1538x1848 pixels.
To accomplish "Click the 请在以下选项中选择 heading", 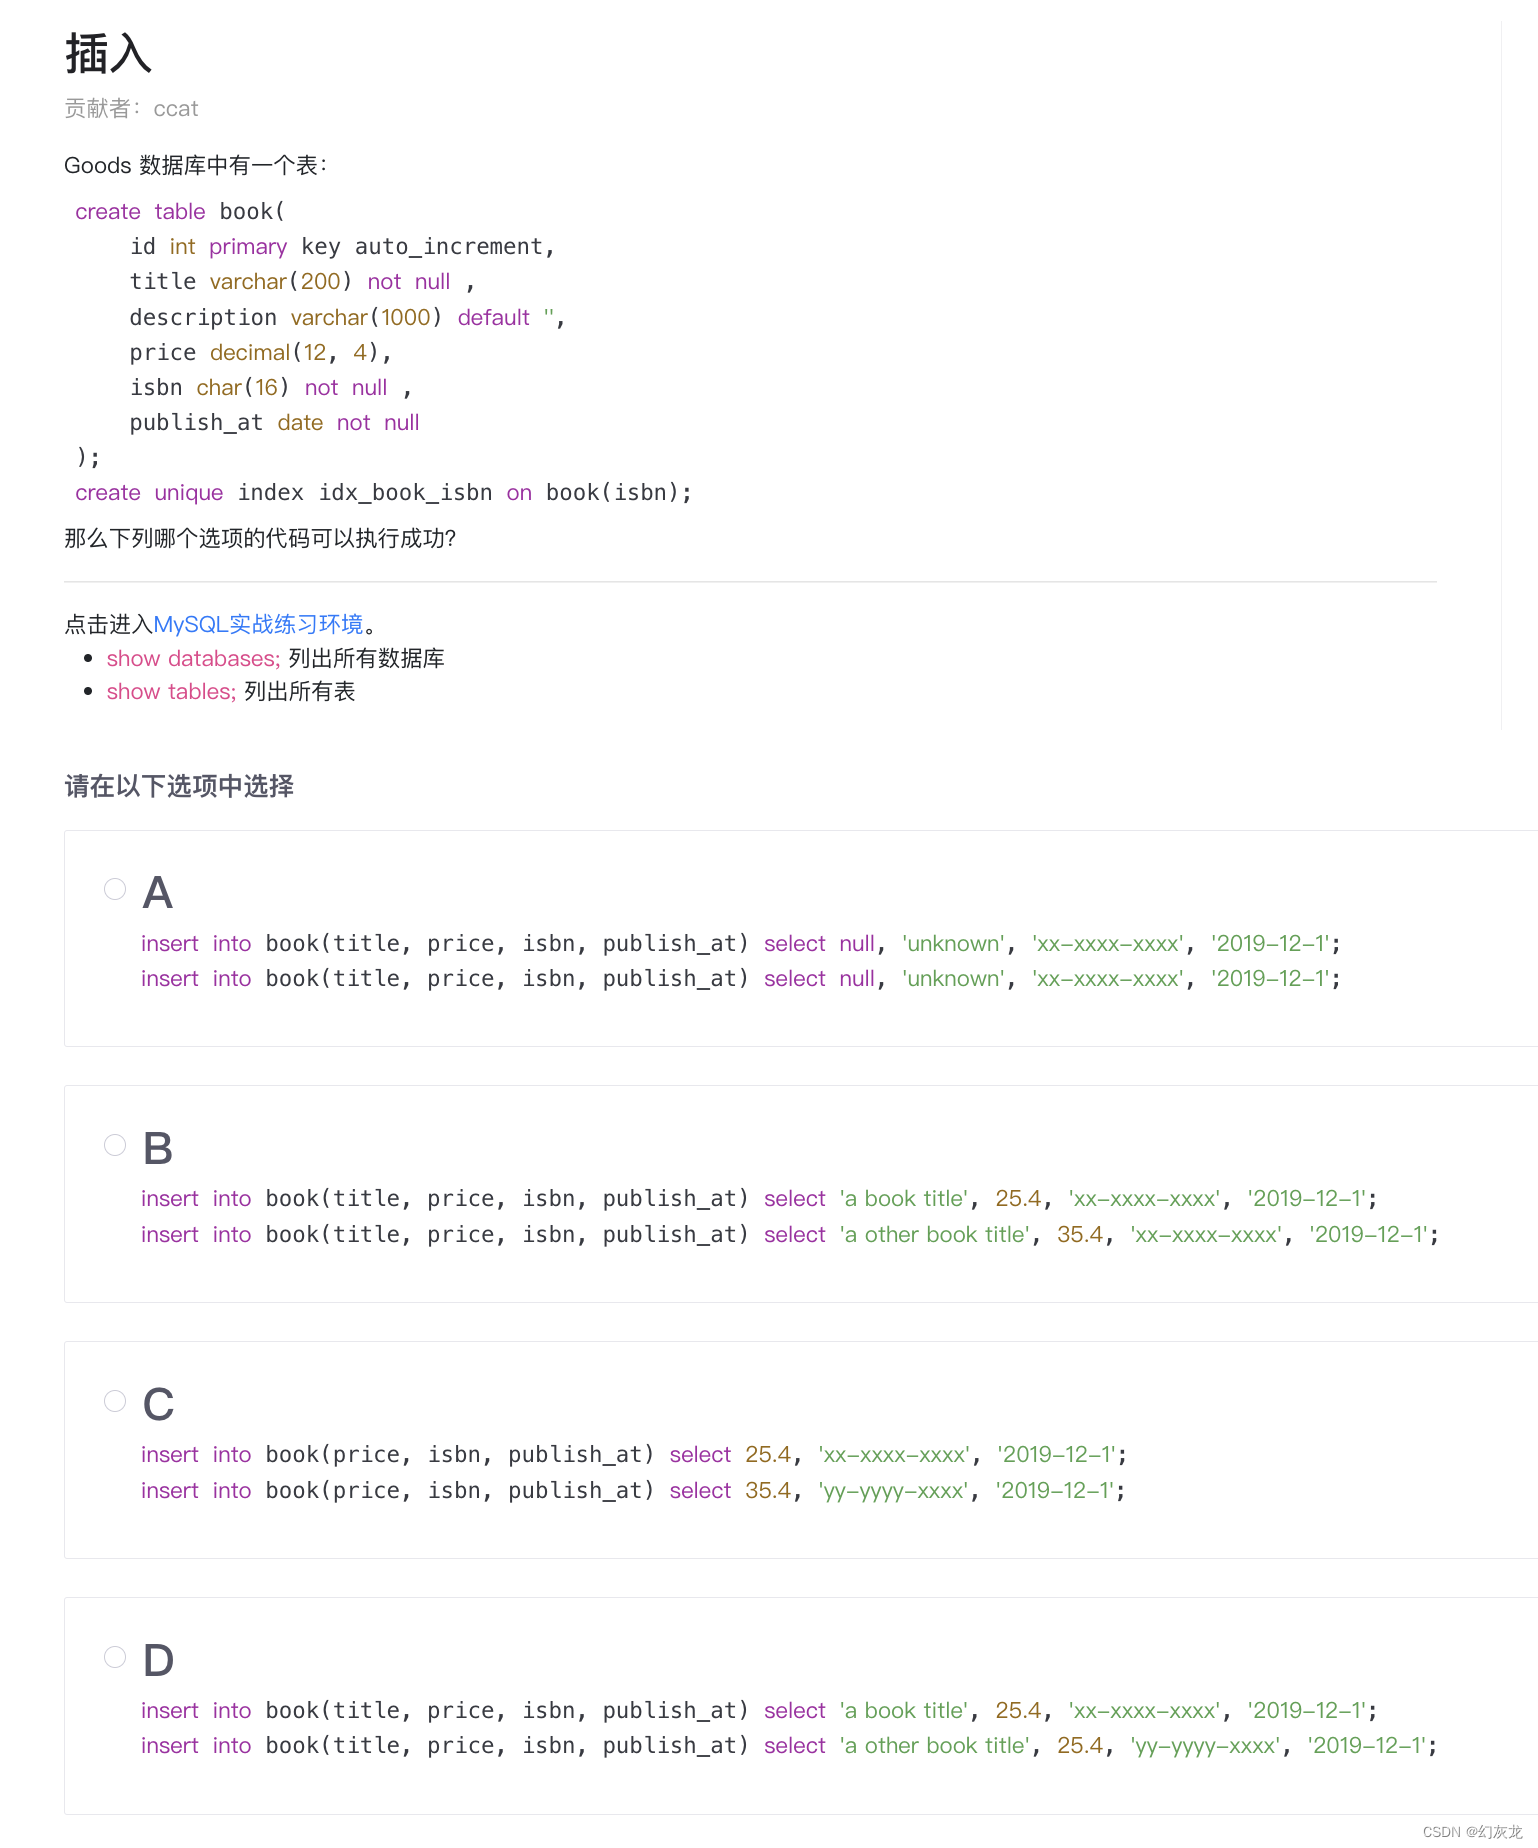I will coord(179,786).
